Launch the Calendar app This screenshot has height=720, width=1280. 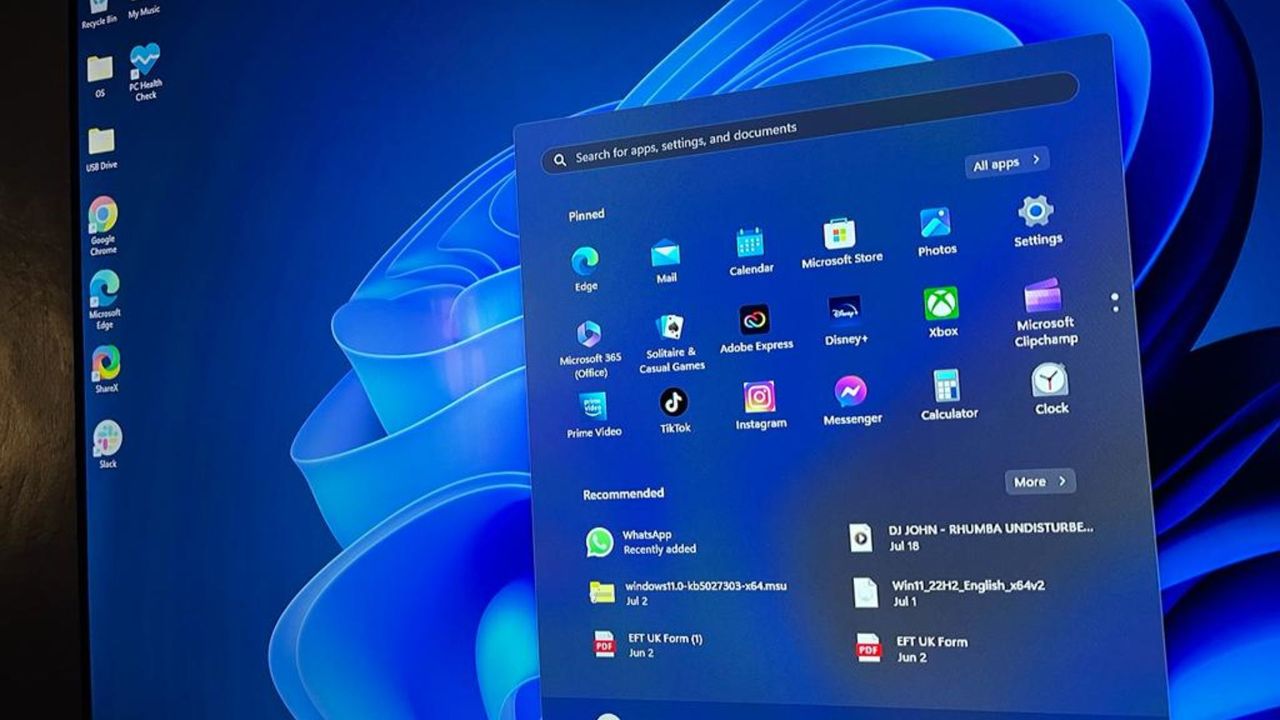[750, 252]
